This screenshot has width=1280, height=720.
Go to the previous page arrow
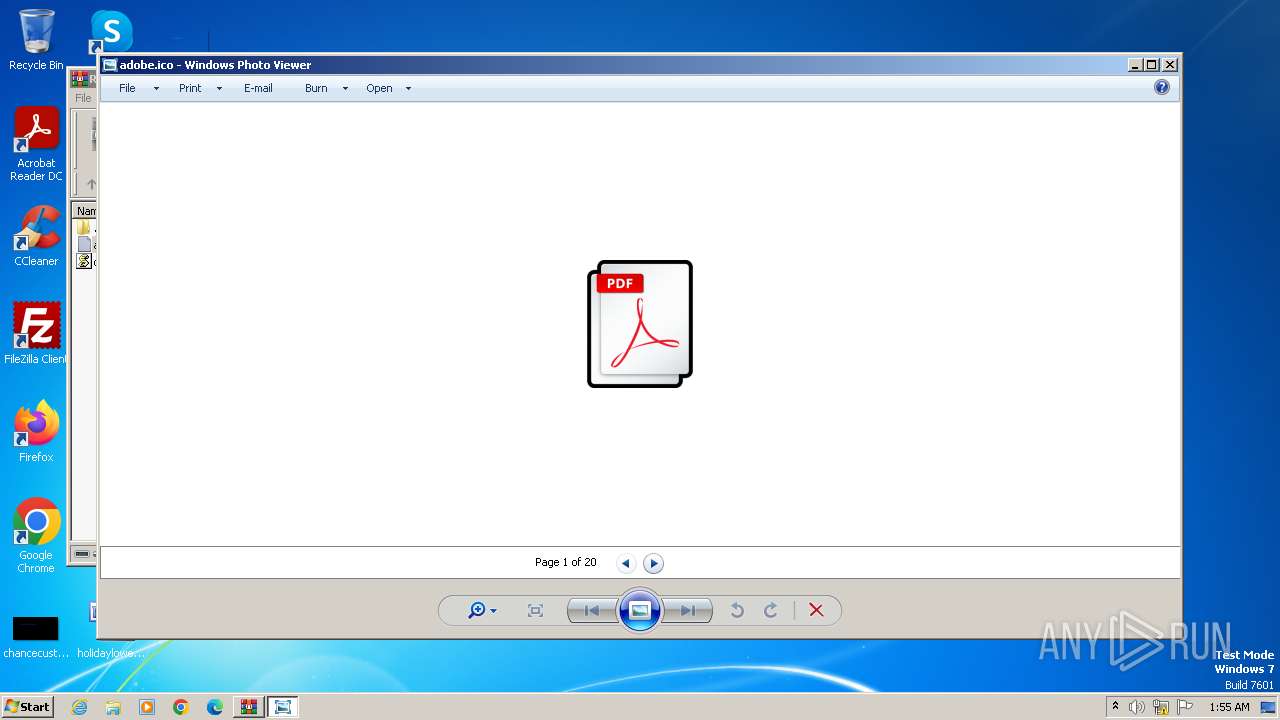[x=626, y=563]
